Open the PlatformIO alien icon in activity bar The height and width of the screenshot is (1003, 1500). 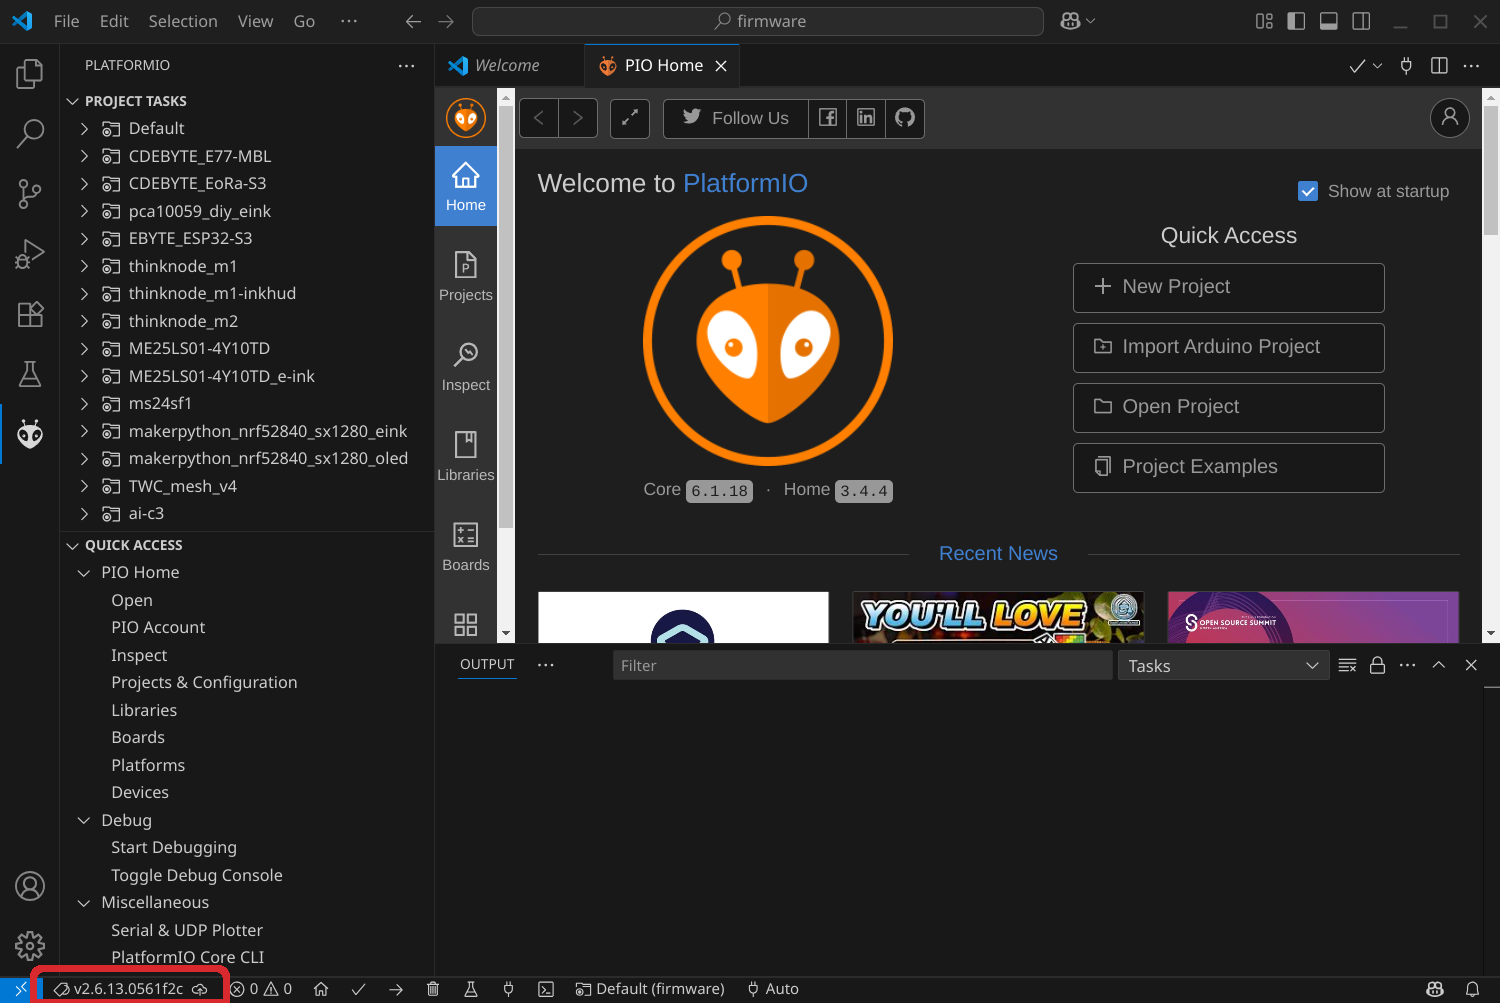[30, 434]
